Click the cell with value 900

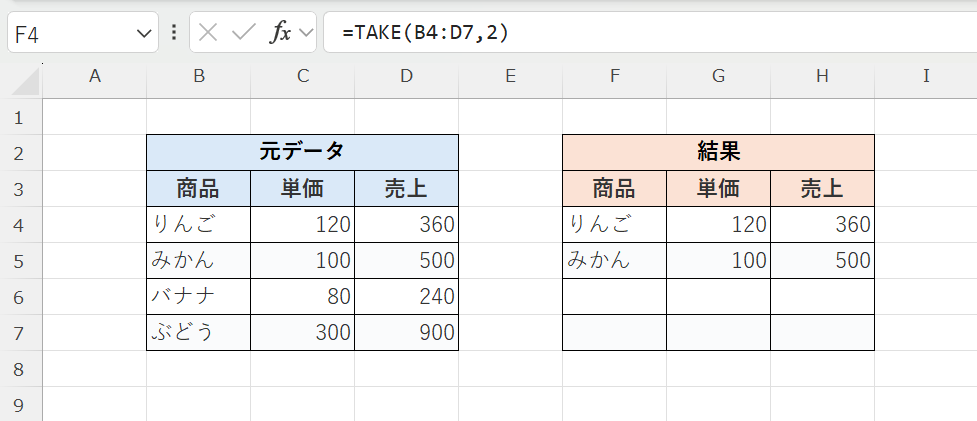(406, 333)
